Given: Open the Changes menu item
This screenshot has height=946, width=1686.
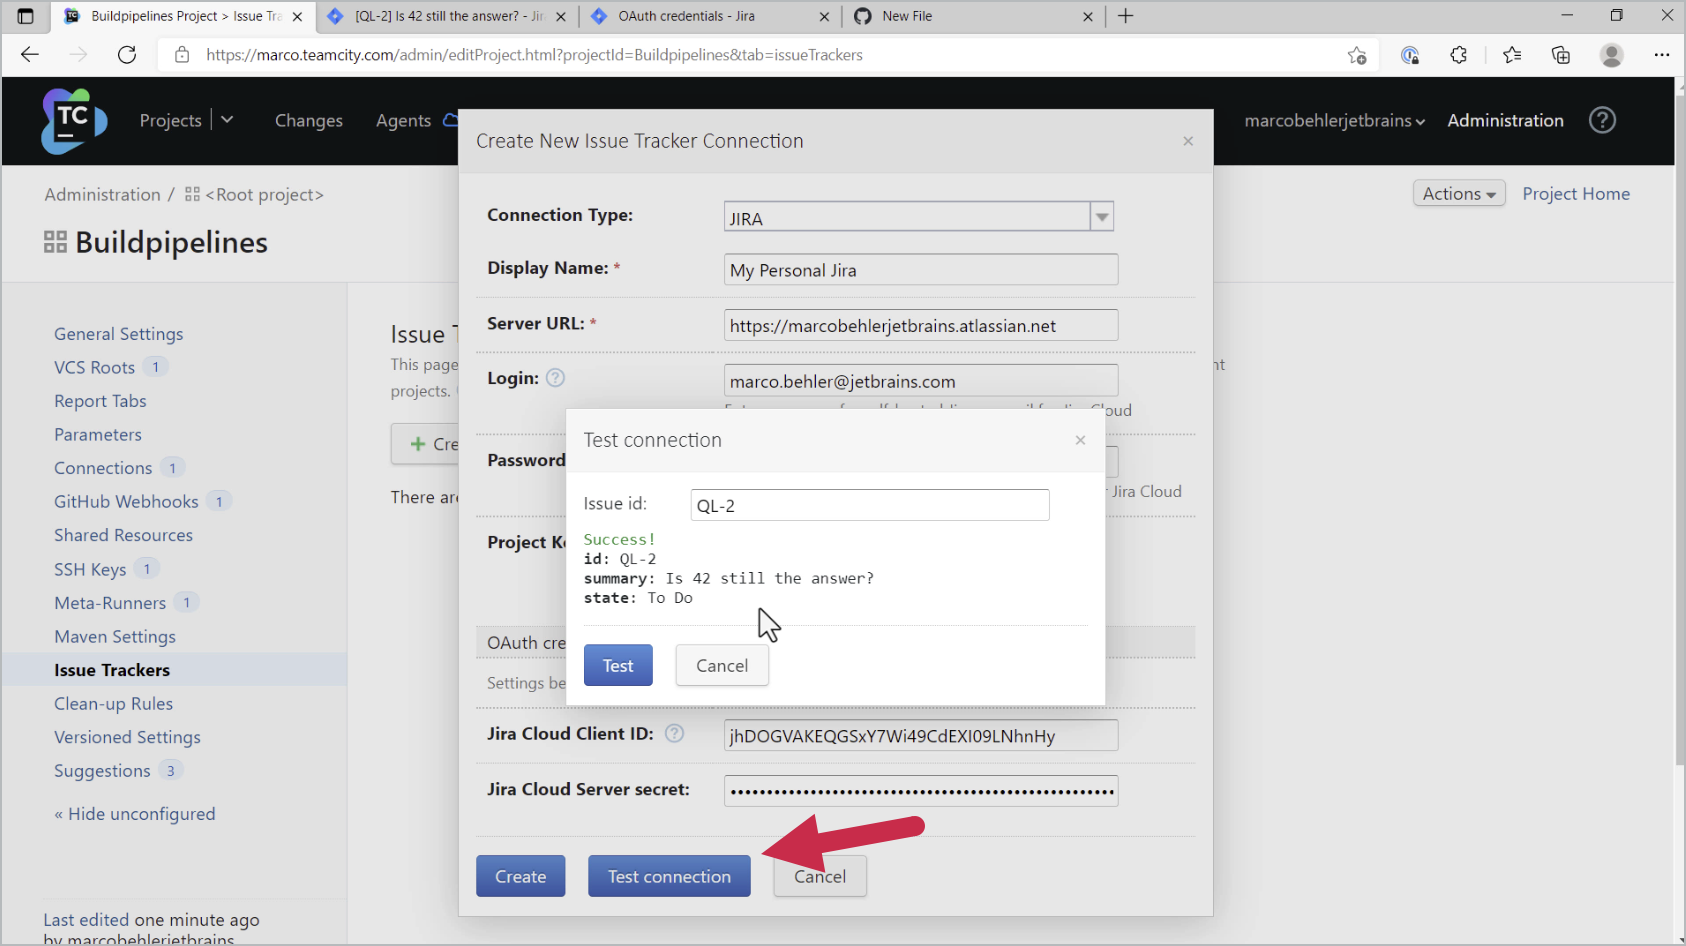Looking at the screenshot, I should pos(308,120).
